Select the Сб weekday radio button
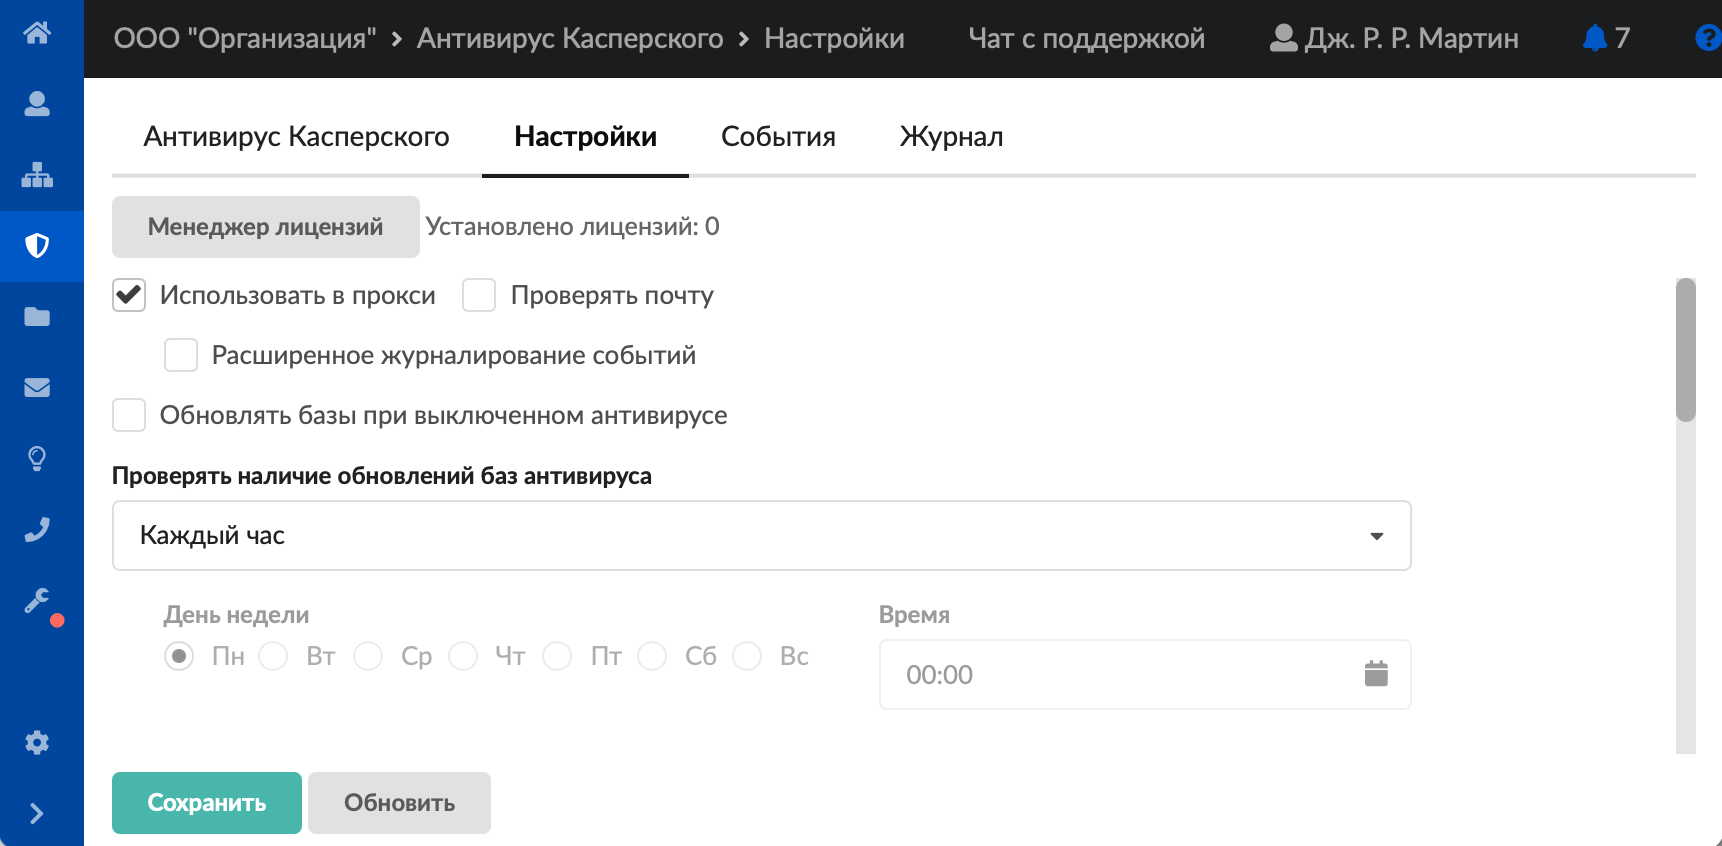 coord(652,656)
